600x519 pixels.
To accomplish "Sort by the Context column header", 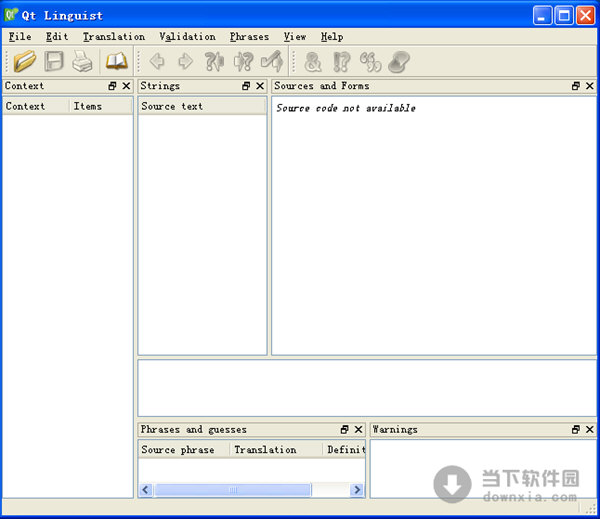I will [36, 106].
